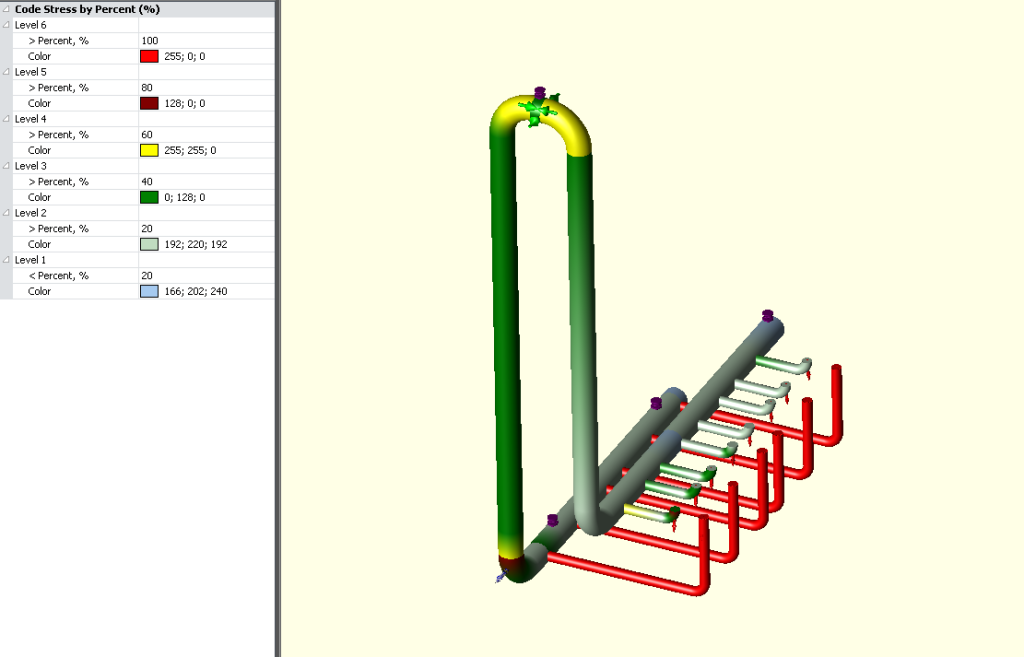This screenshot has width=1024, height=657.
Task: Collapse the Level 1 group
Action: pyautogui.click(x=7, y=260)
